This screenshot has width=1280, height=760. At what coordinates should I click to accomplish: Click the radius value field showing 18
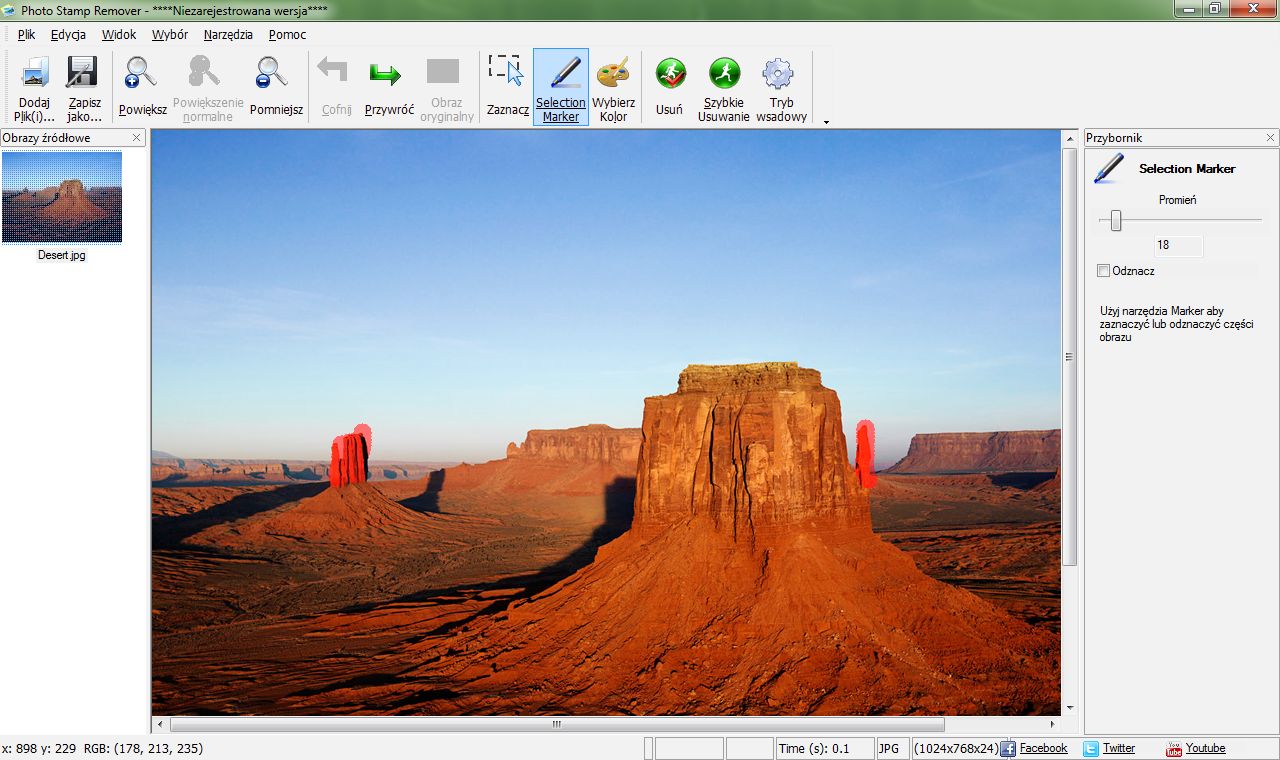1178,245
